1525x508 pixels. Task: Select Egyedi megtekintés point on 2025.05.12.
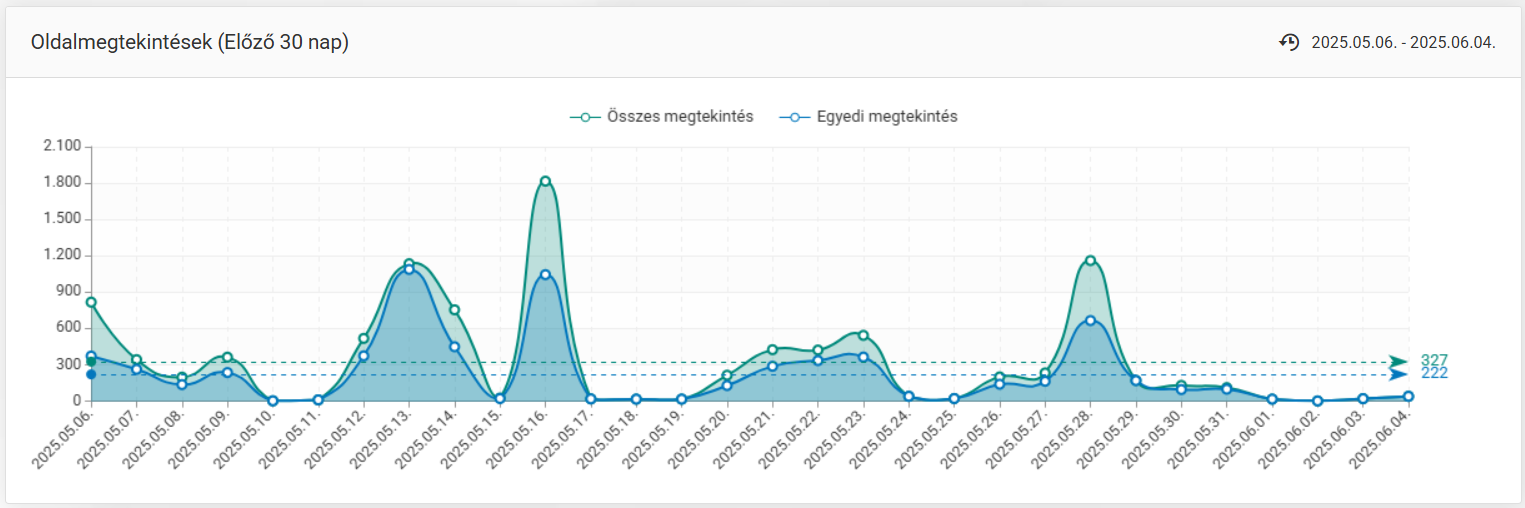pos(364,356)
